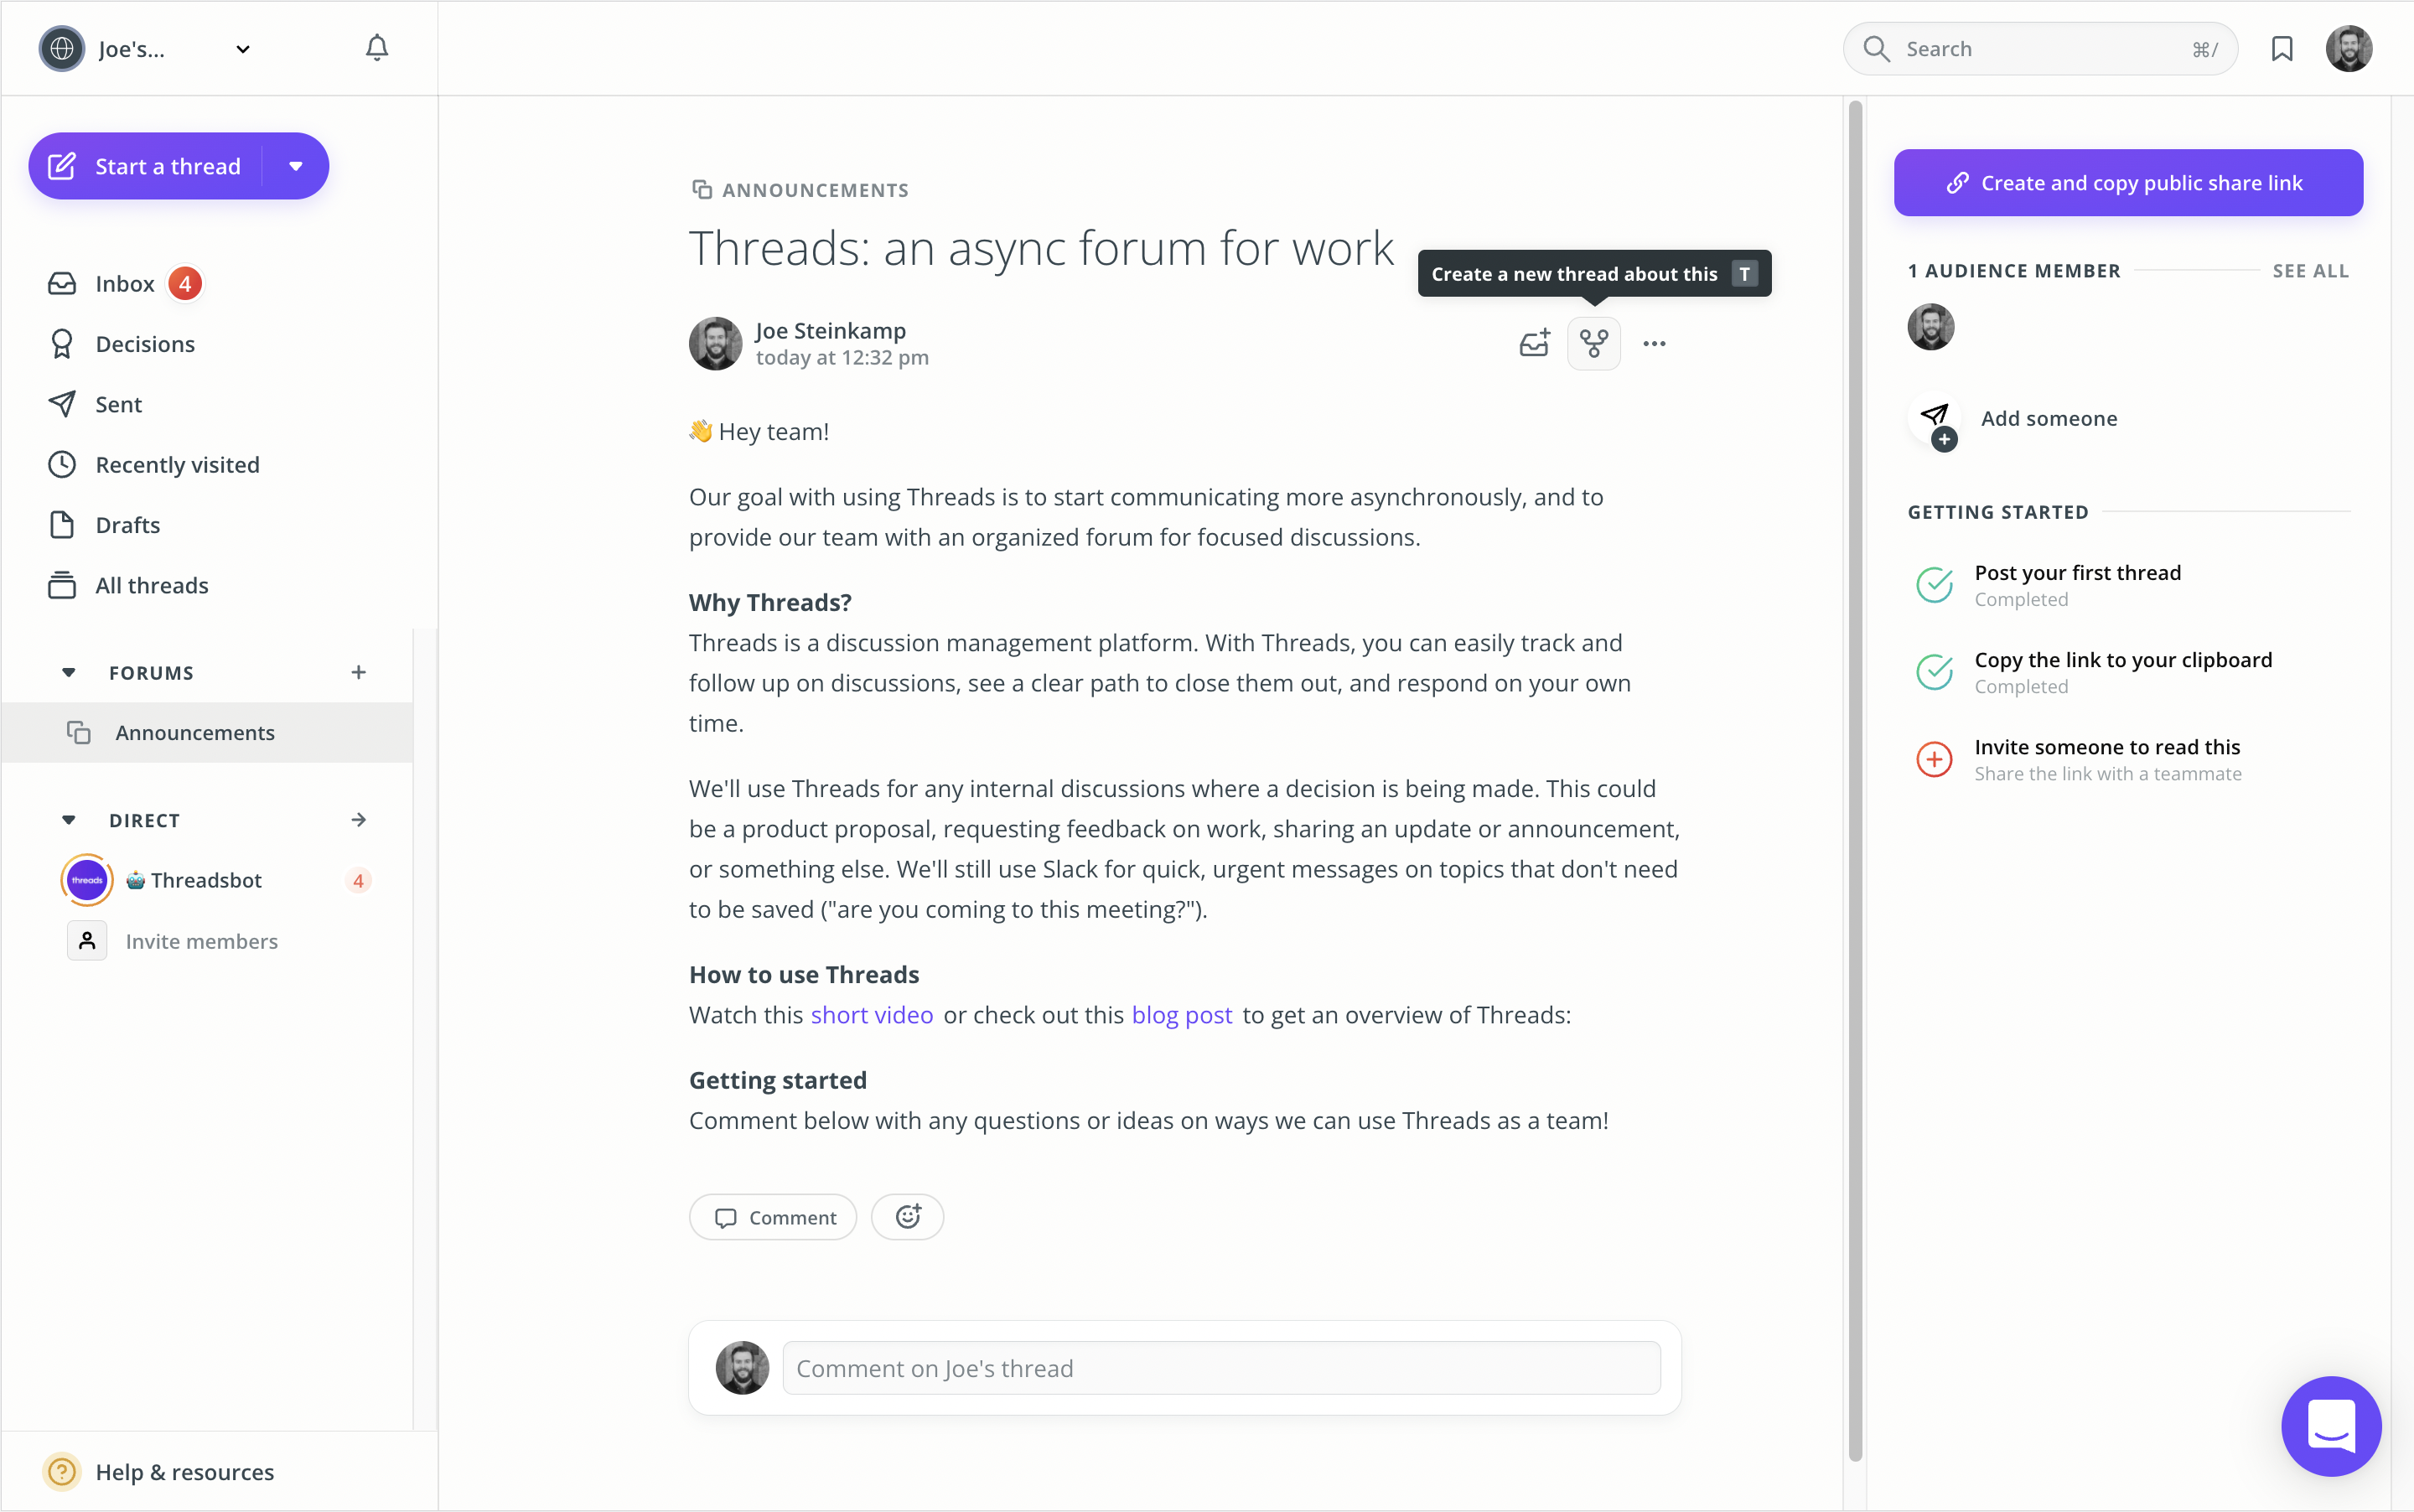
Task: Add an emoji reaction to the thread
Action: pyautogui.click(x=907, y=1217)
